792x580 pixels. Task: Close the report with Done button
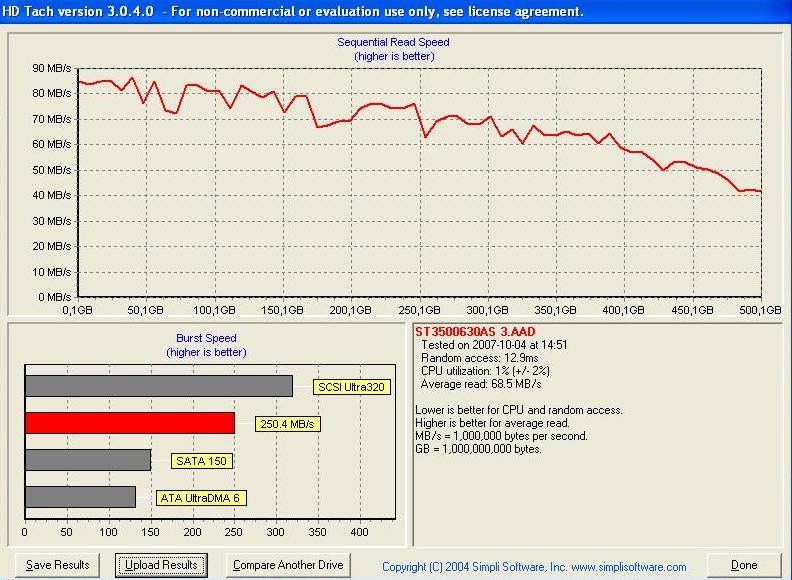tap(744, 565)
